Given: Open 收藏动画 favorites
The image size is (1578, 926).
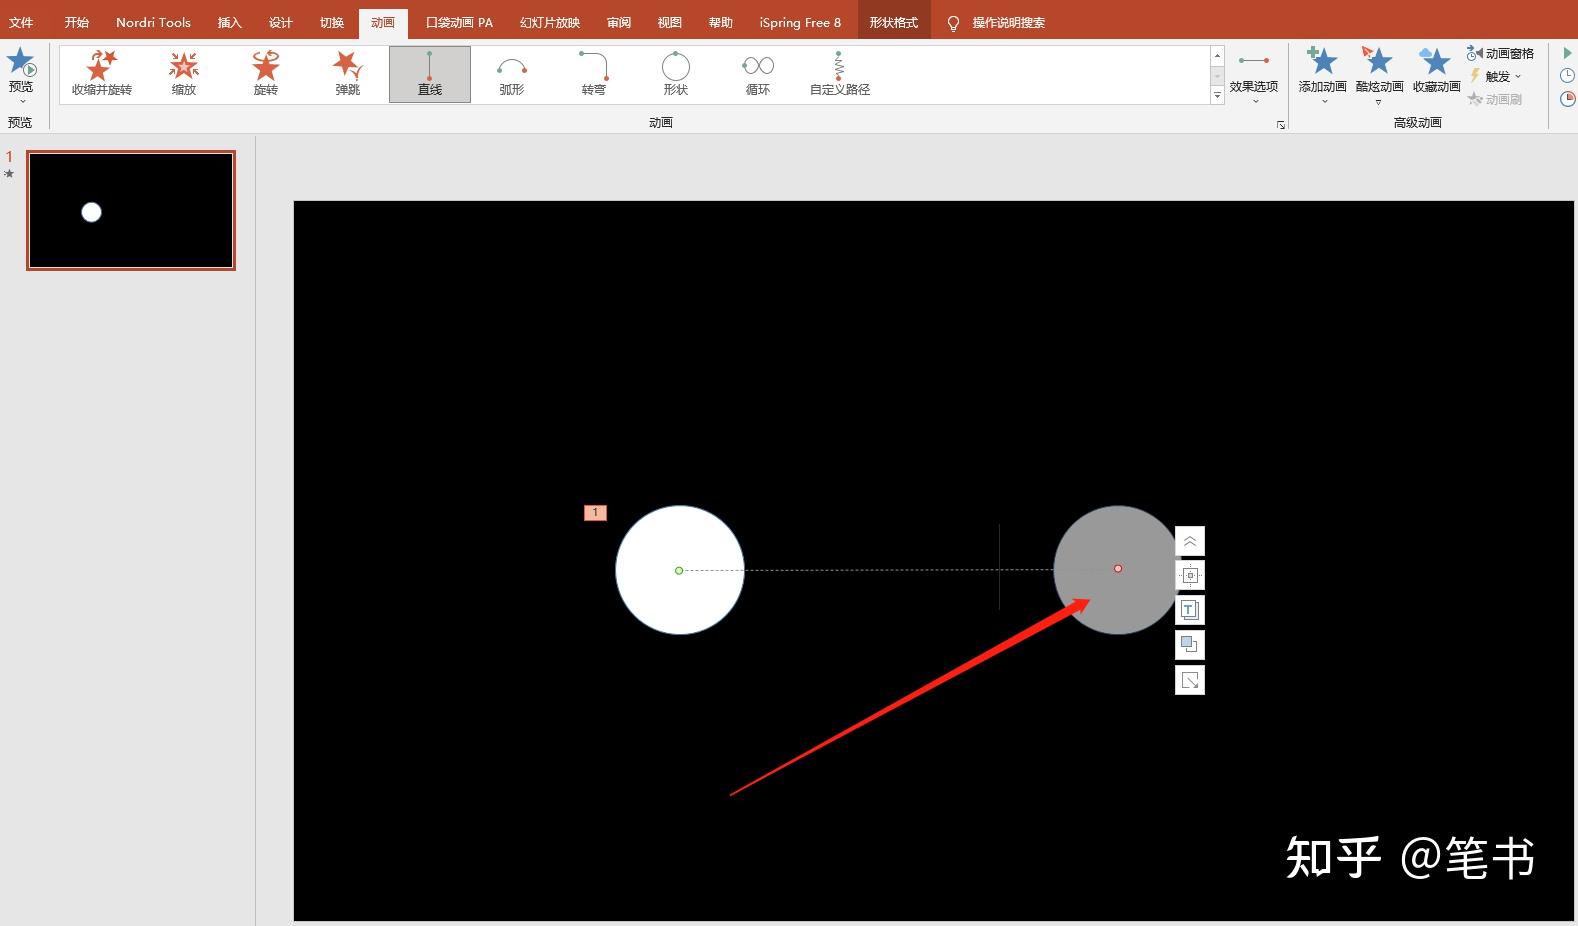Looking at the screenshot, I should (1436, 72).
